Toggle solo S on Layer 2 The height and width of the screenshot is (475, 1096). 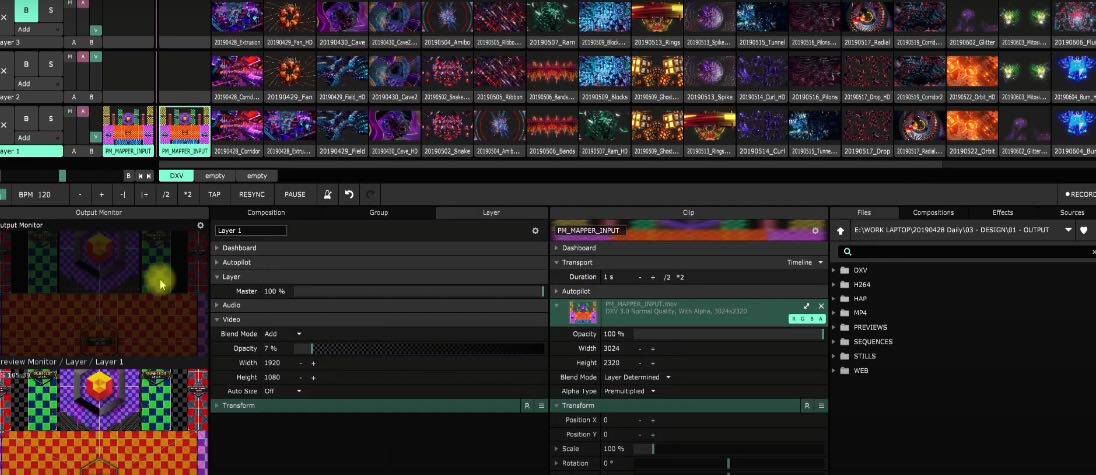pyautogui.click(x=50, y=64)
